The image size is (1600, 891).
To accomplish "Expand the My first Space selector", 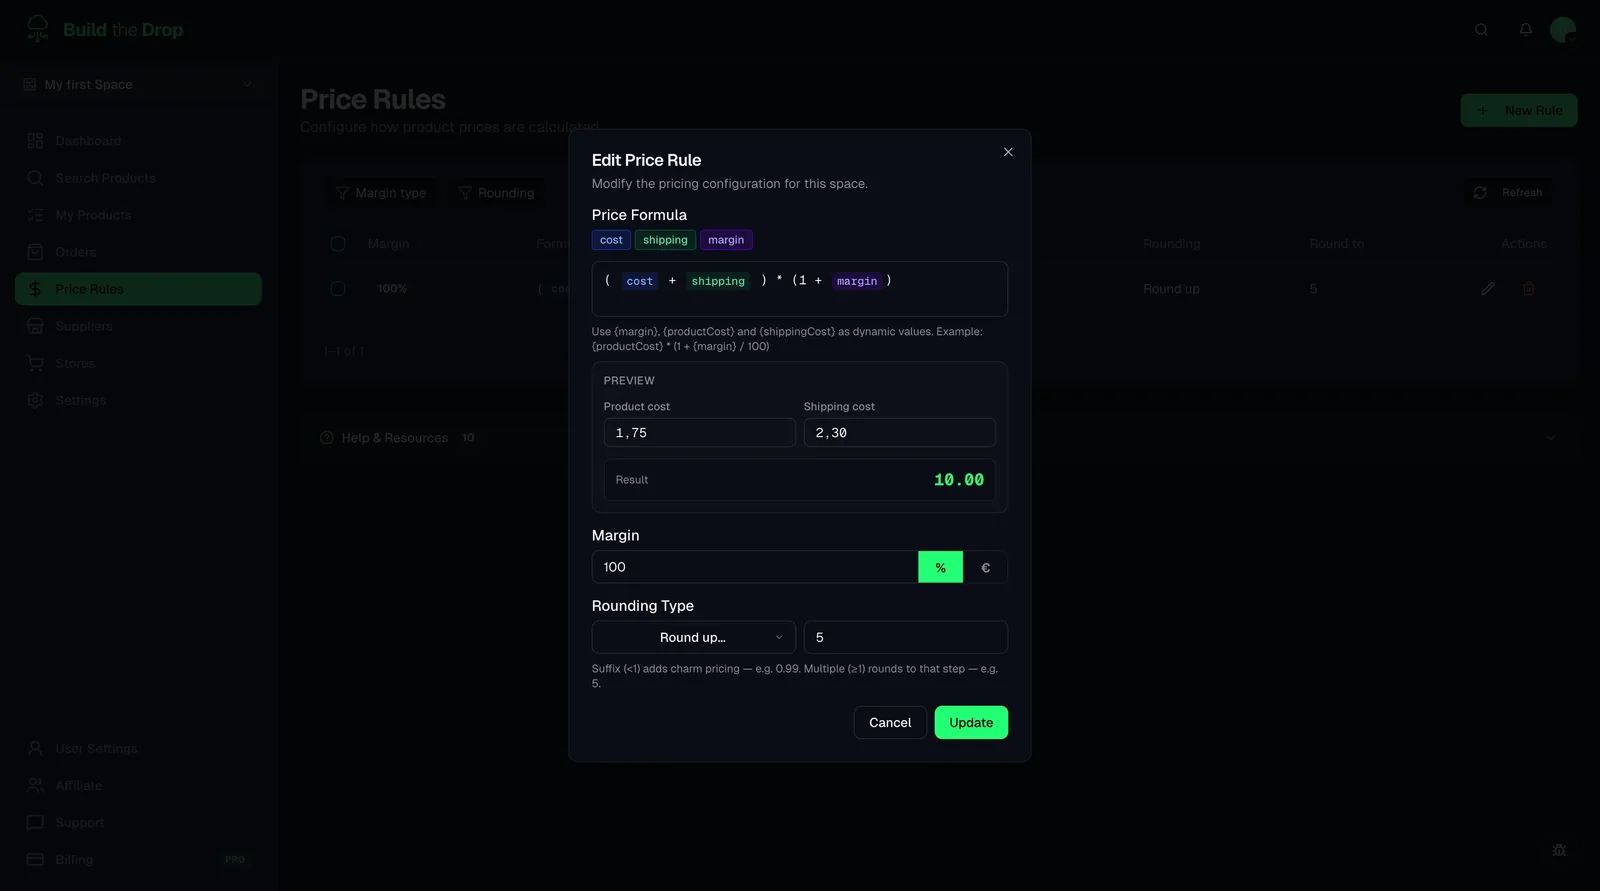I will (138, 85).
